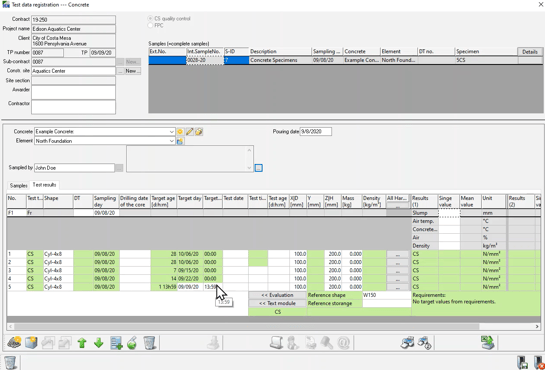Select the FPC radio button
This screenshot has width=545, height=370.
click(150, 25)
